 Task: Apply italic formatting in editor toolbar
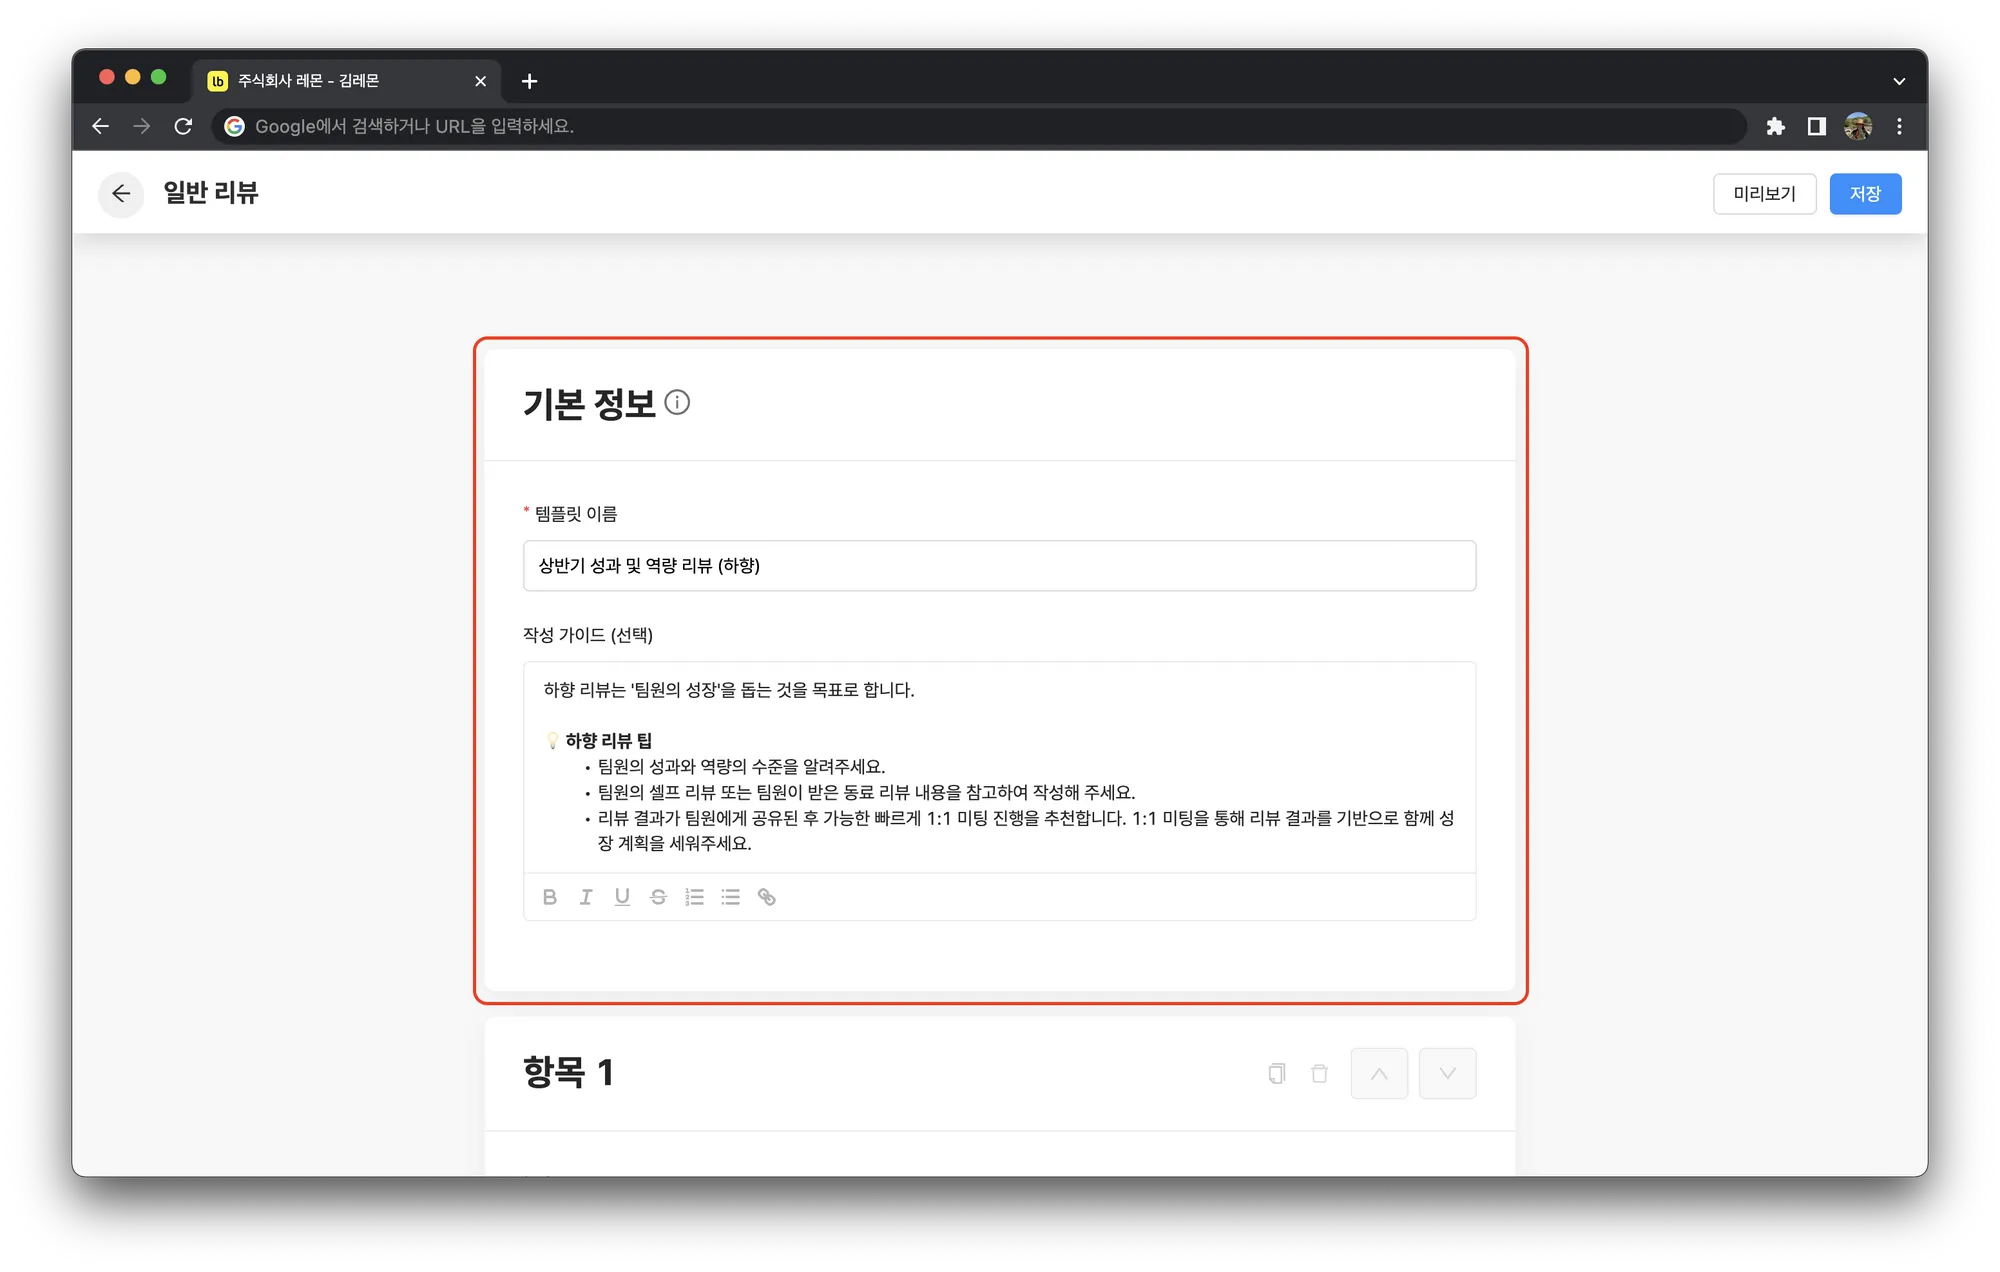click(586, 897)
